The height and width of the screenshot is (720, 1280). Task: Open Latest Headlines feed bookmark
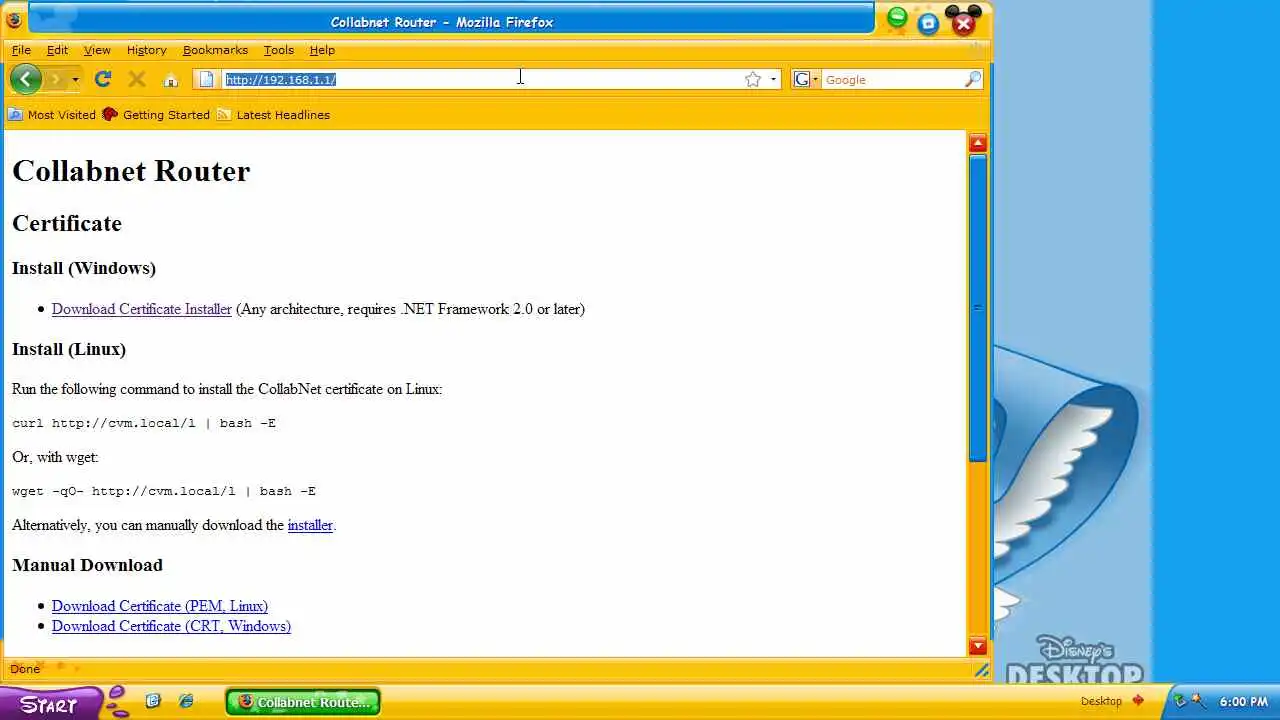[x=273, y=115]
